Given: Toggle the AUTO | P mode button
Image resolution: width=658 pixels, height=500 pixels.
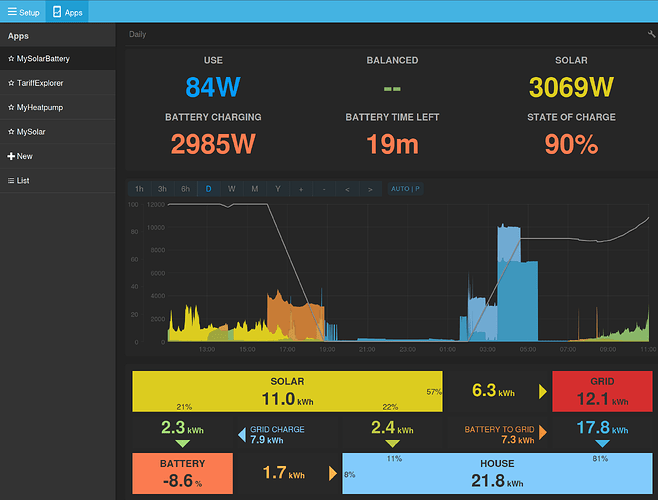Looking at the screenshot, I should [405, 189].
